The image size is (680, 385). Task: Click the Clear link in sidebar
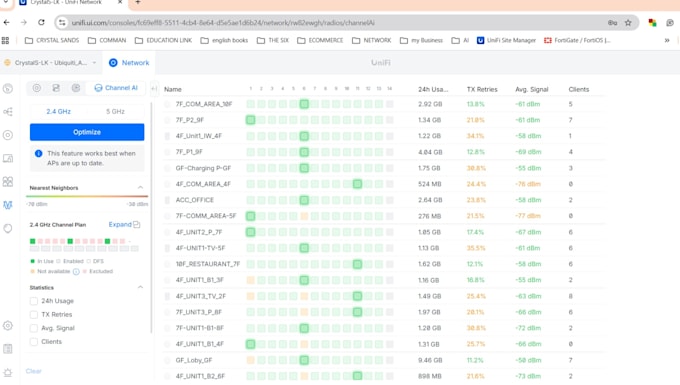[33, 371]
